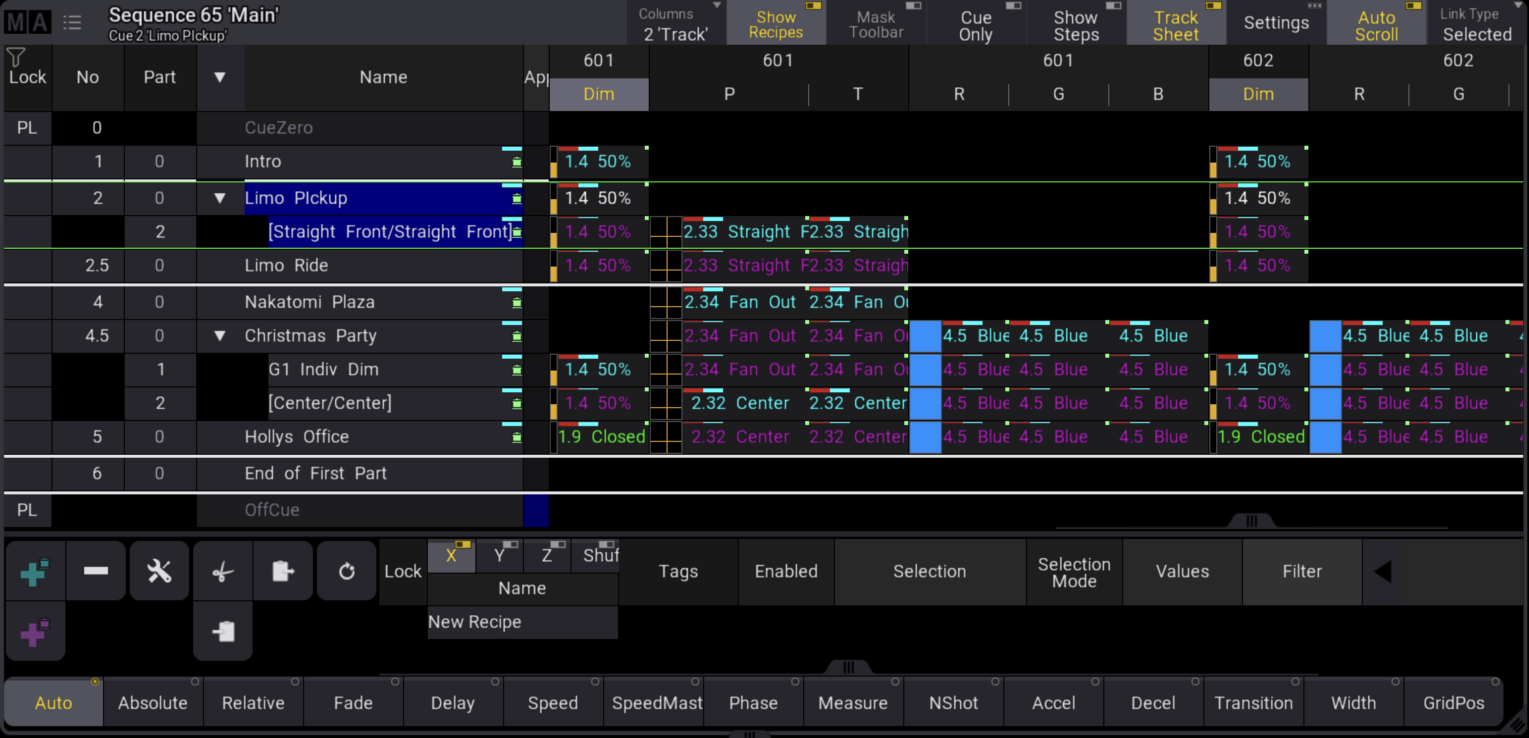The image size is (1529, 738).
Task: Click the 601 Dim column header
Action: [599, 94]
